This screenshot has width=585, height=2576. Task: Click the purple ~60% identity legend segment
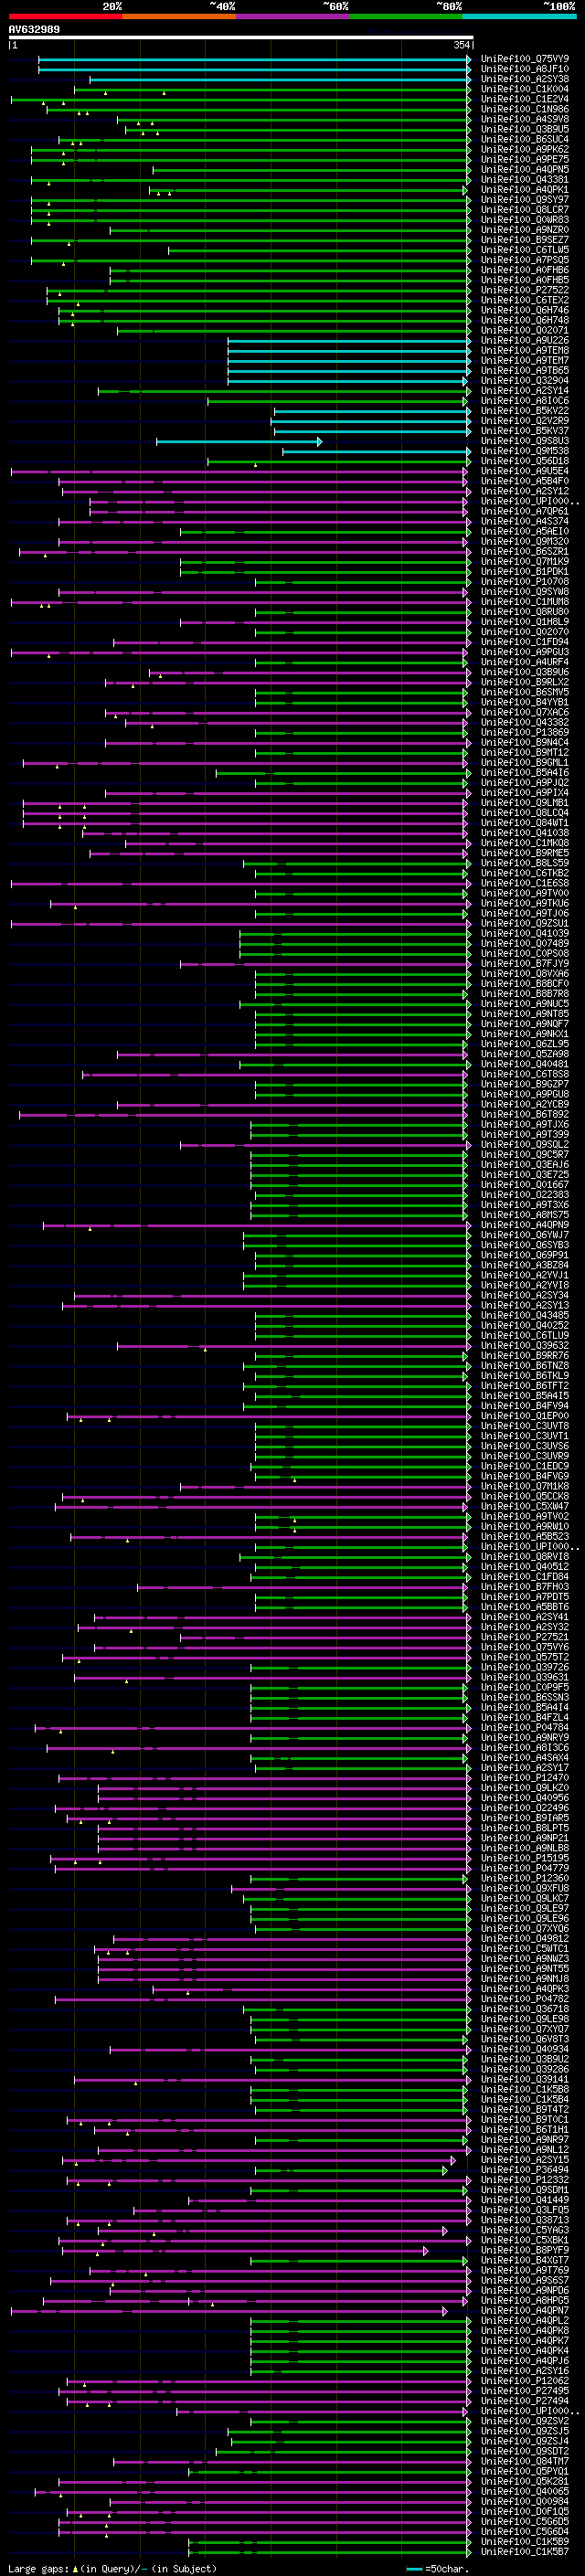(x=293, y=16)
